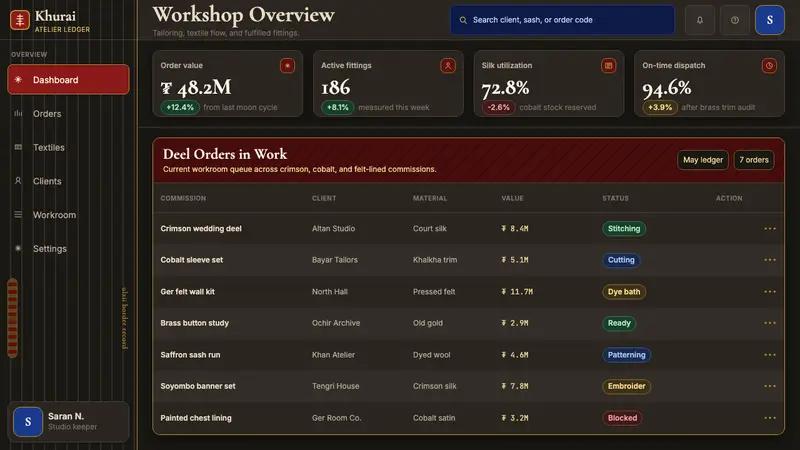
Task: Click the Stitching status badge
Action: (623, 229)
